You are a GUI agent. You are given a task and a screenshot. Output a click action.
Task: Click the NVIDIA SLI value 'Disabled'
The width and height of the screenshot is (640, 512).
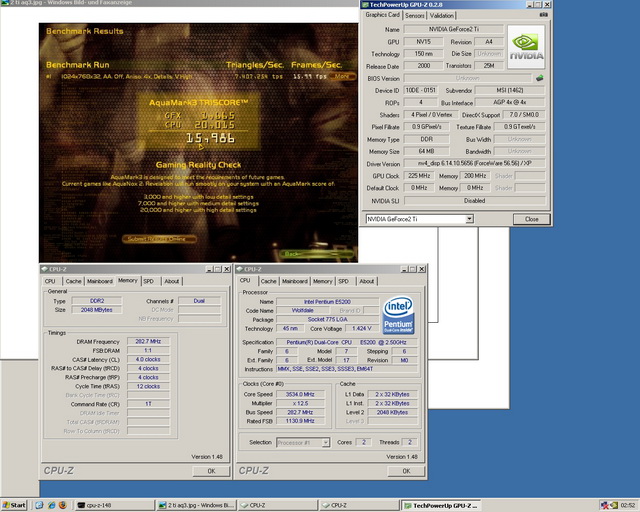point(474,200)
